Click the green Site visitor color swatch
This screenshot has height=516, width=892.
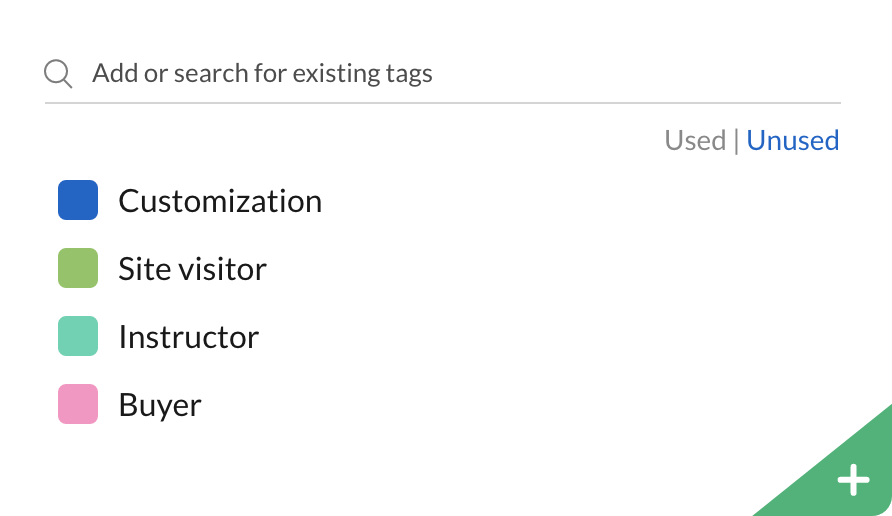coord(78,268)
